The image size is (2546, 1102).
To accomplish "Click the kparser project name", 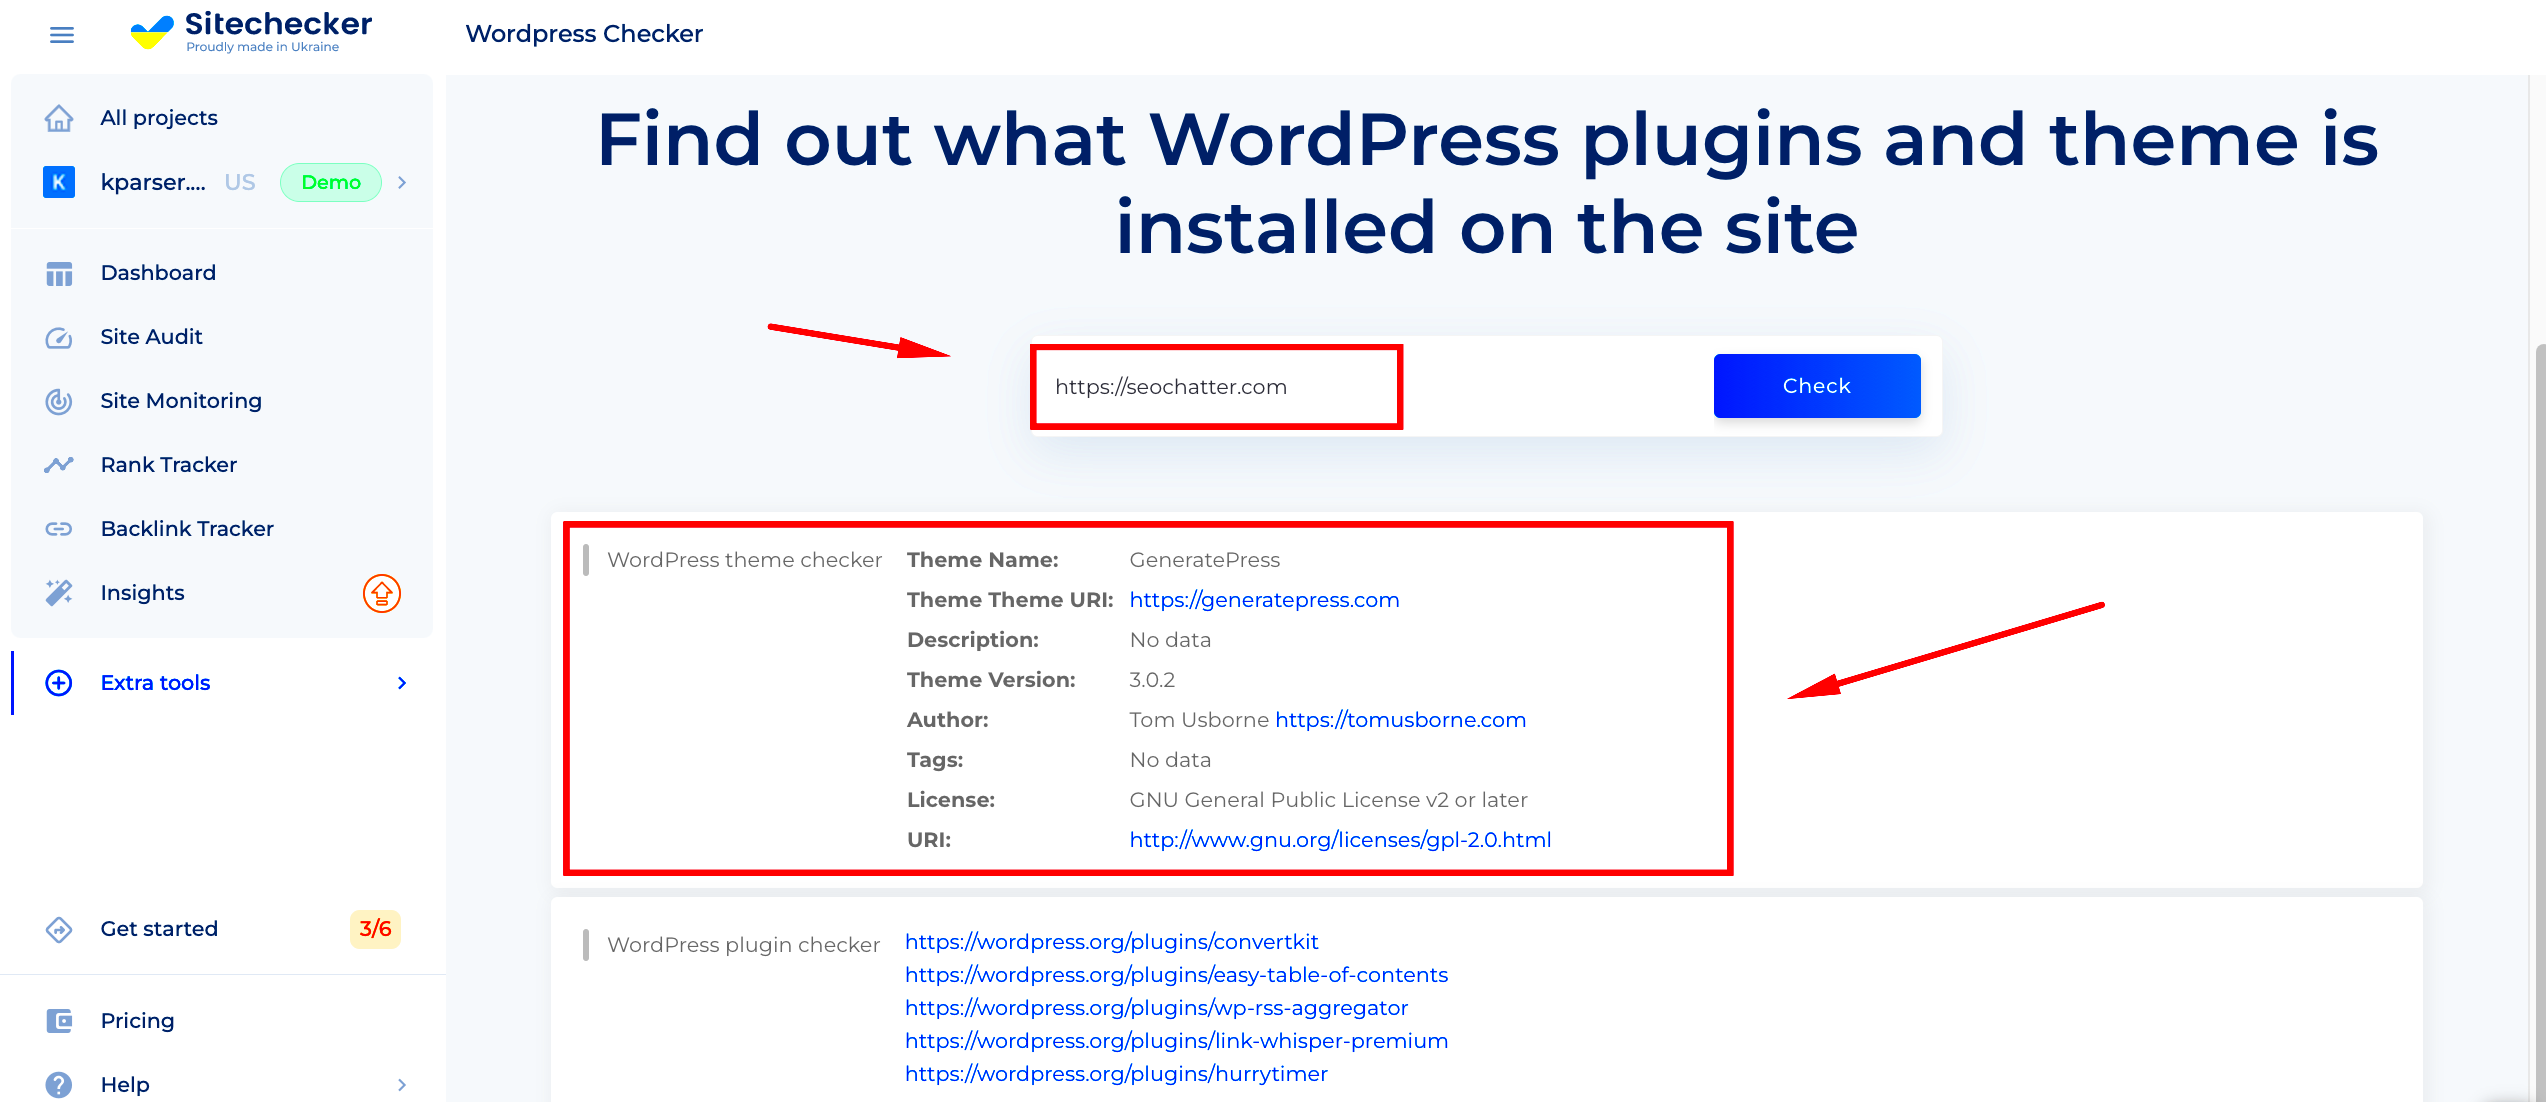I will click(x=153, y=182).
